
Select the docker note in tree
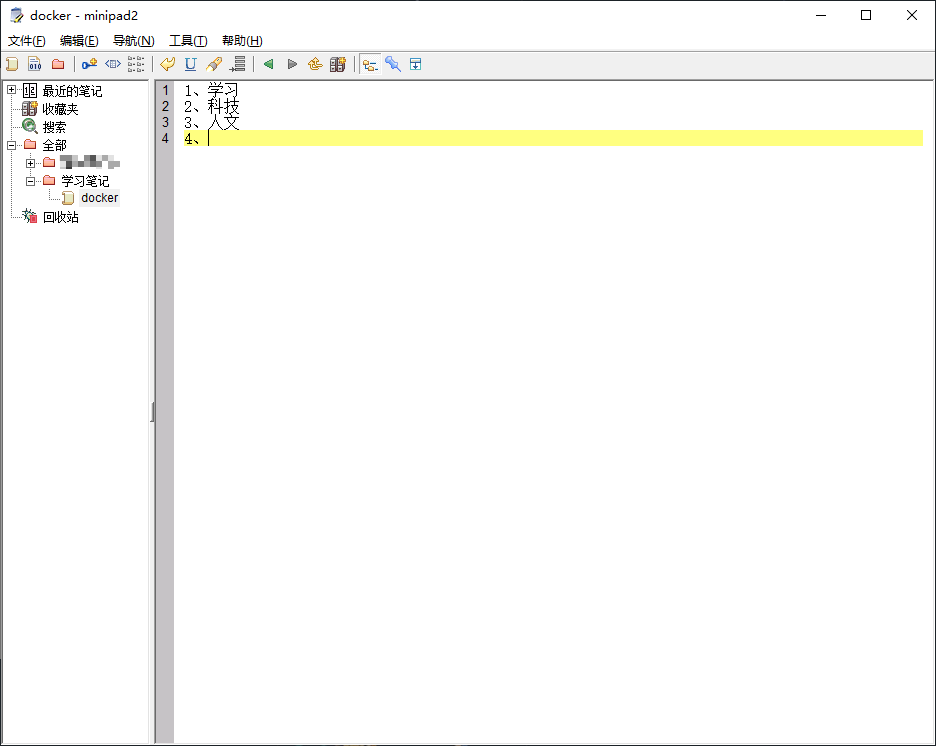point(99,198)
